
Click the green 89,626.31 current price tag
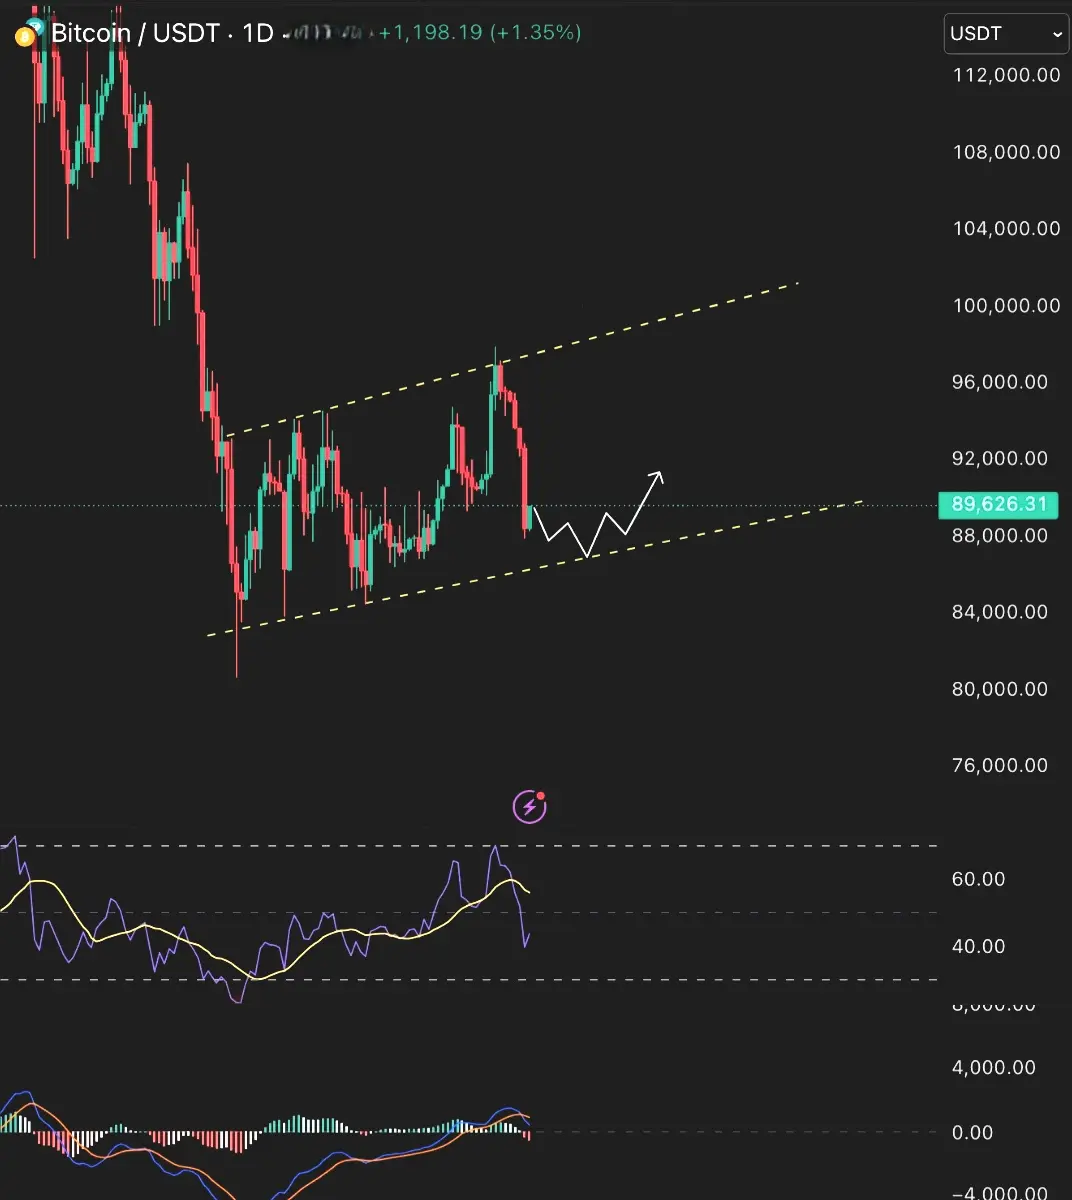(x=998, y=504)
